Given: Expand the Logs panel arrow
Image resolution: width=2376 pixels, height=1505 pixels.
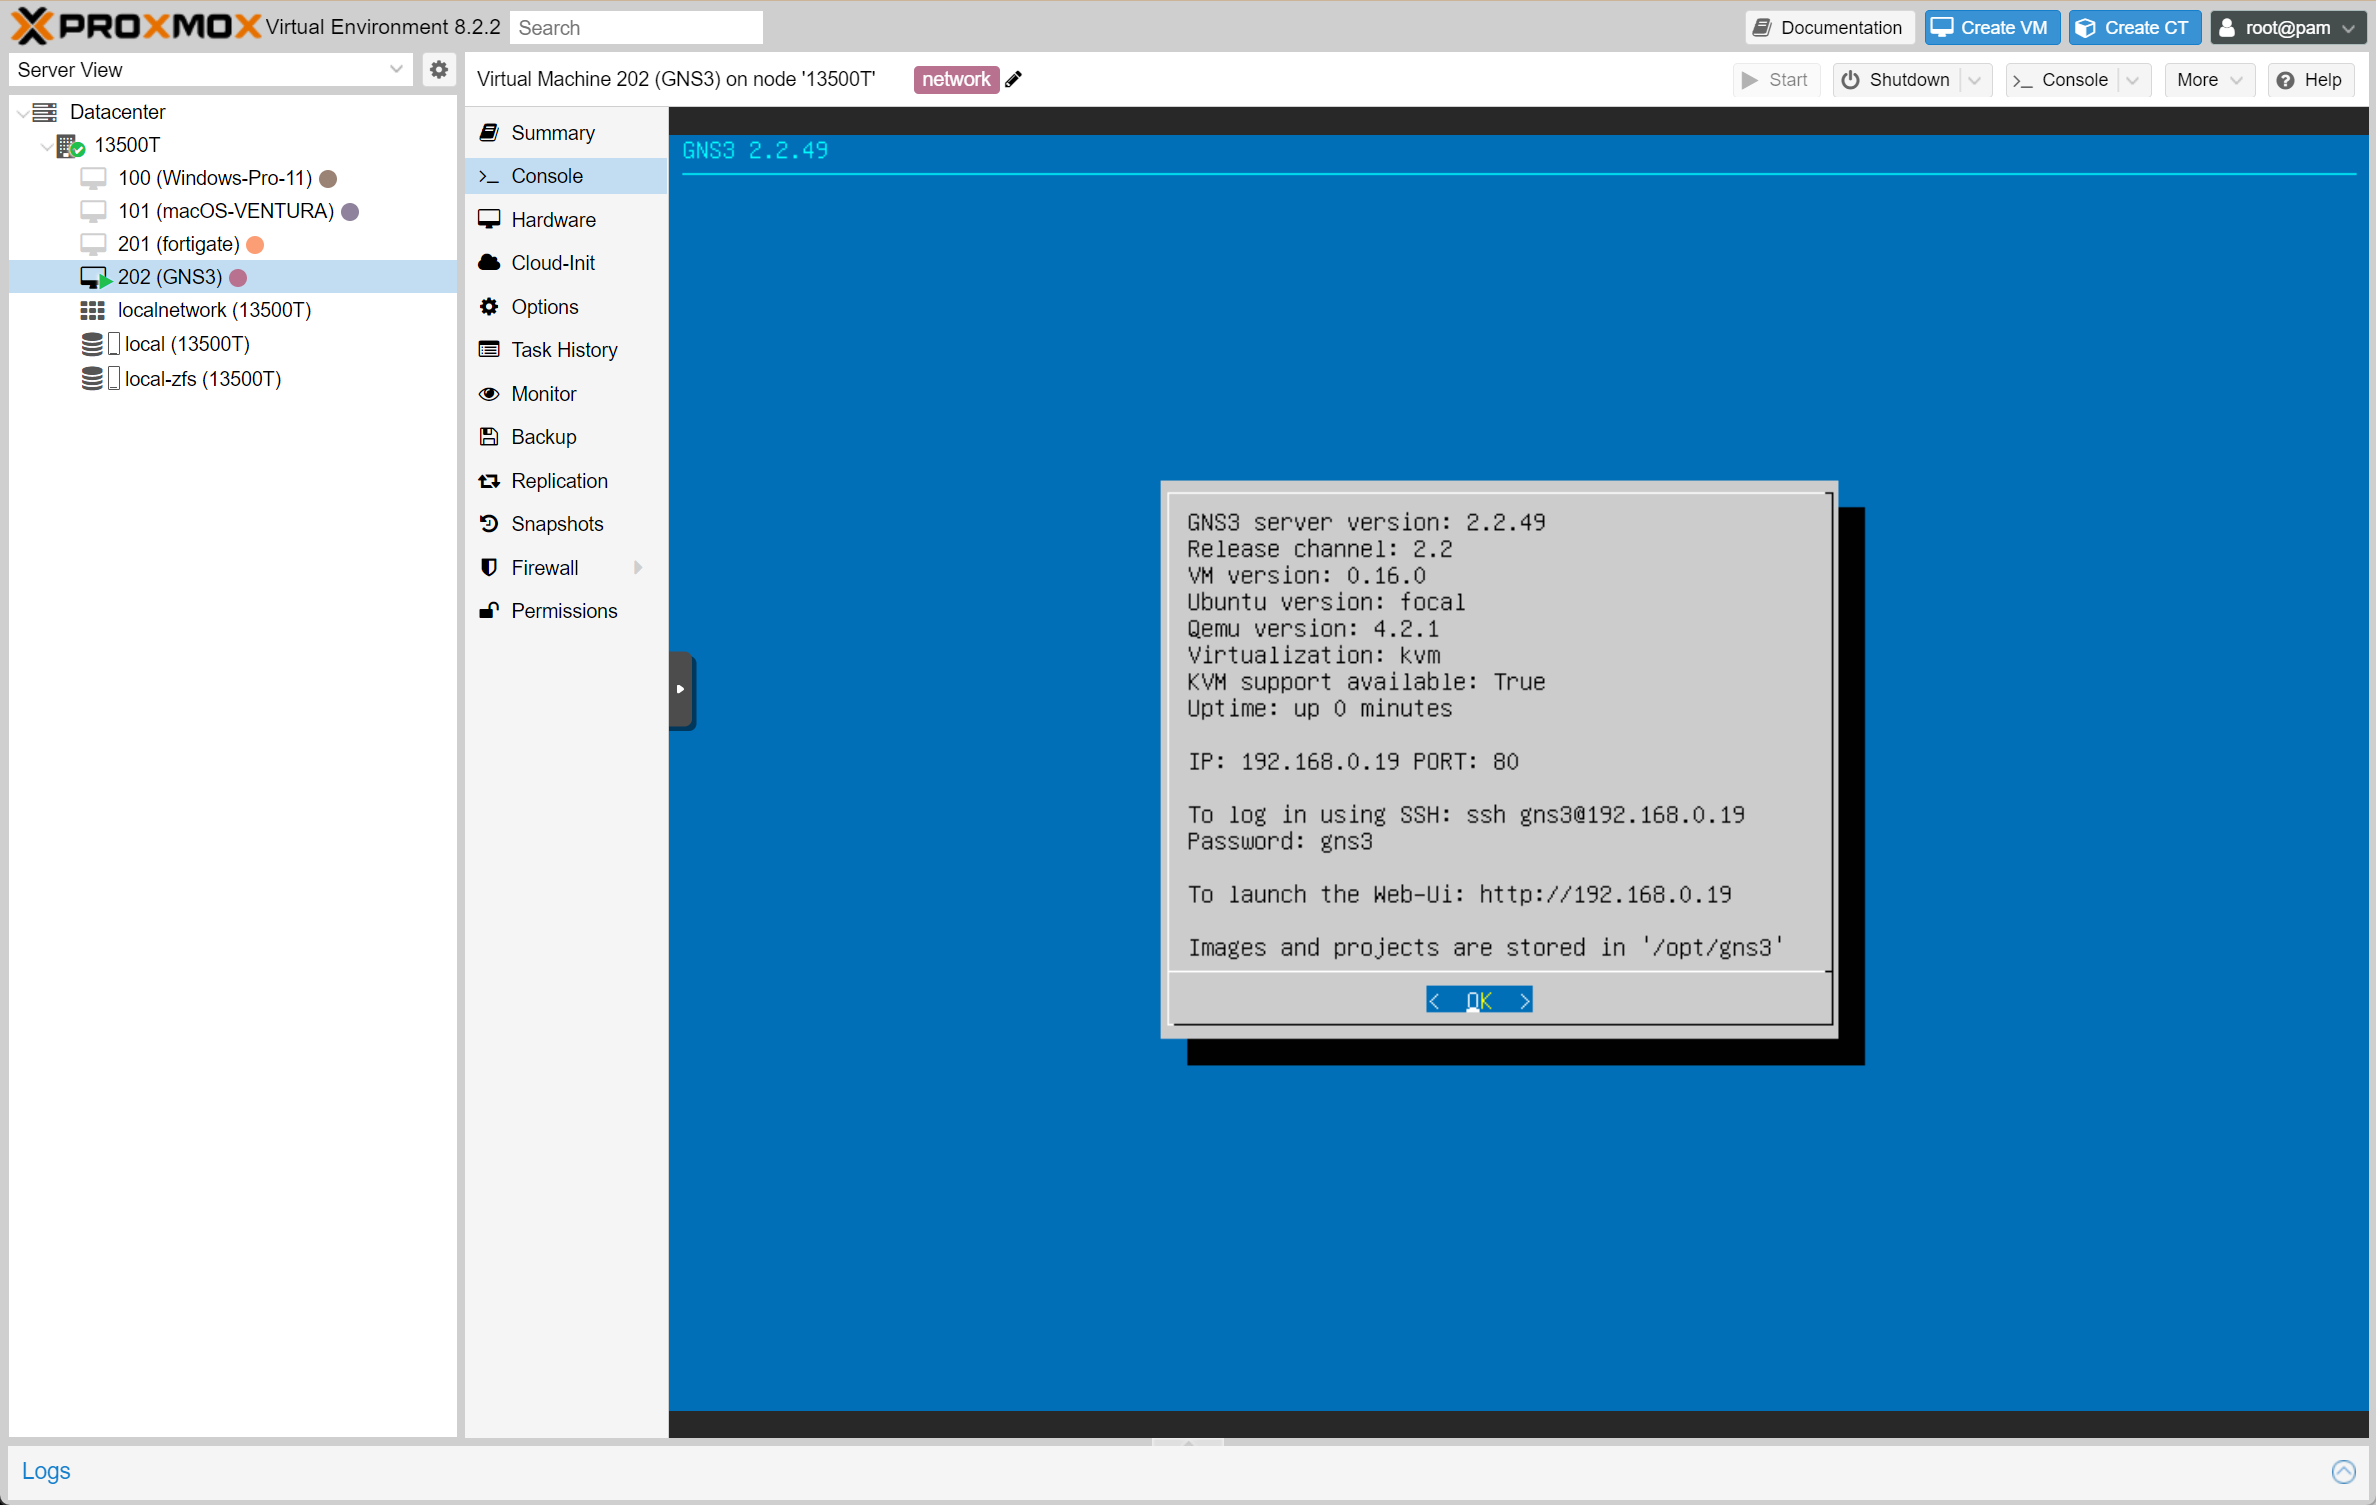Looking at the screenshot, I should point(2344,1471).
